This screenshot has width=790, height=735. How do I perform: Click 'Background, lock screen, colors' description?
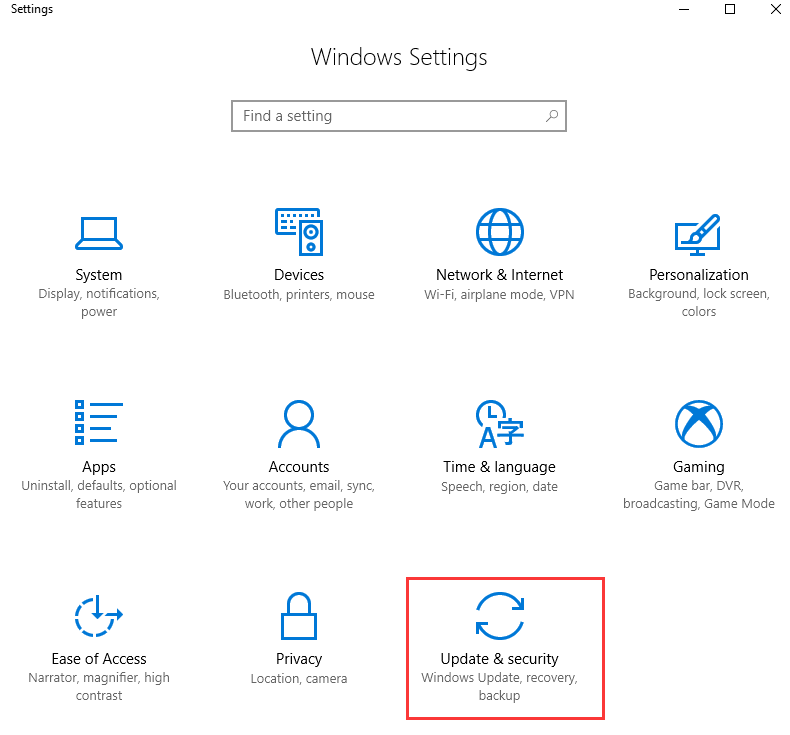[x=698, y=303]
